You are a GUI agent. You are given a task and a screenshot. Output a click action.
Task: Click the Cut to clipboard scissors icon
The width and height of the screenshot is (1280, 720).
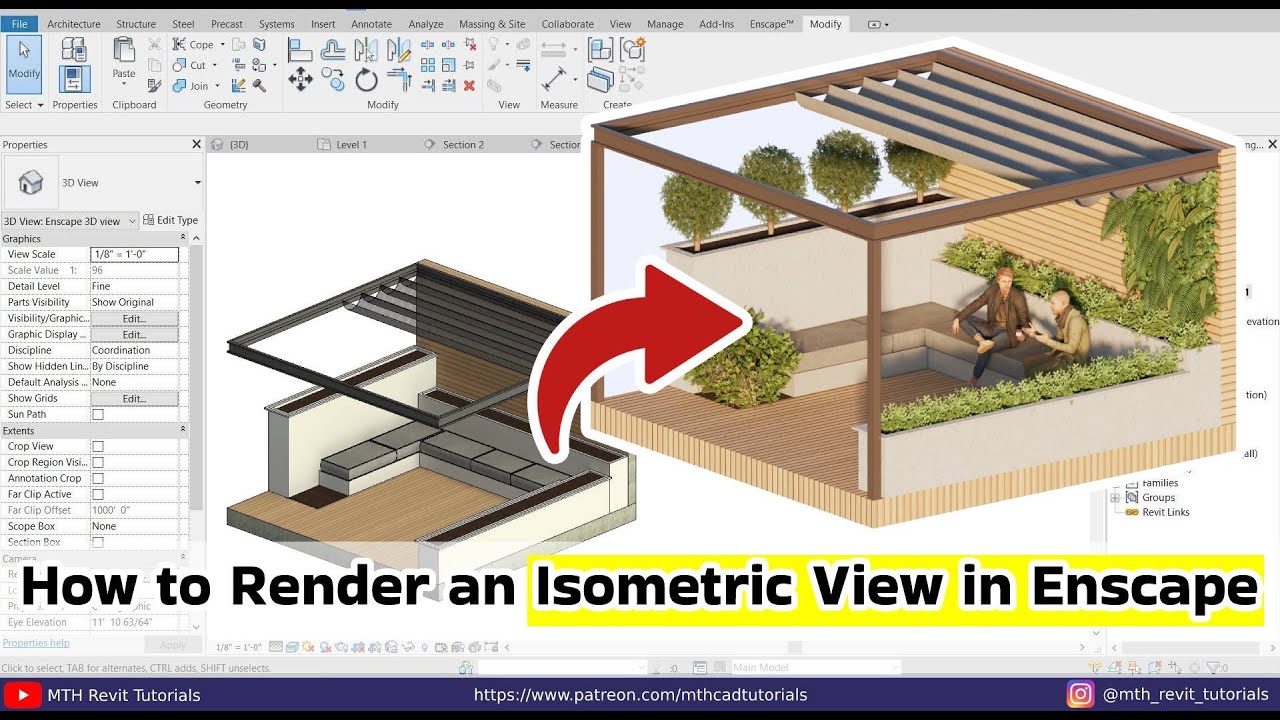(154, 44)
